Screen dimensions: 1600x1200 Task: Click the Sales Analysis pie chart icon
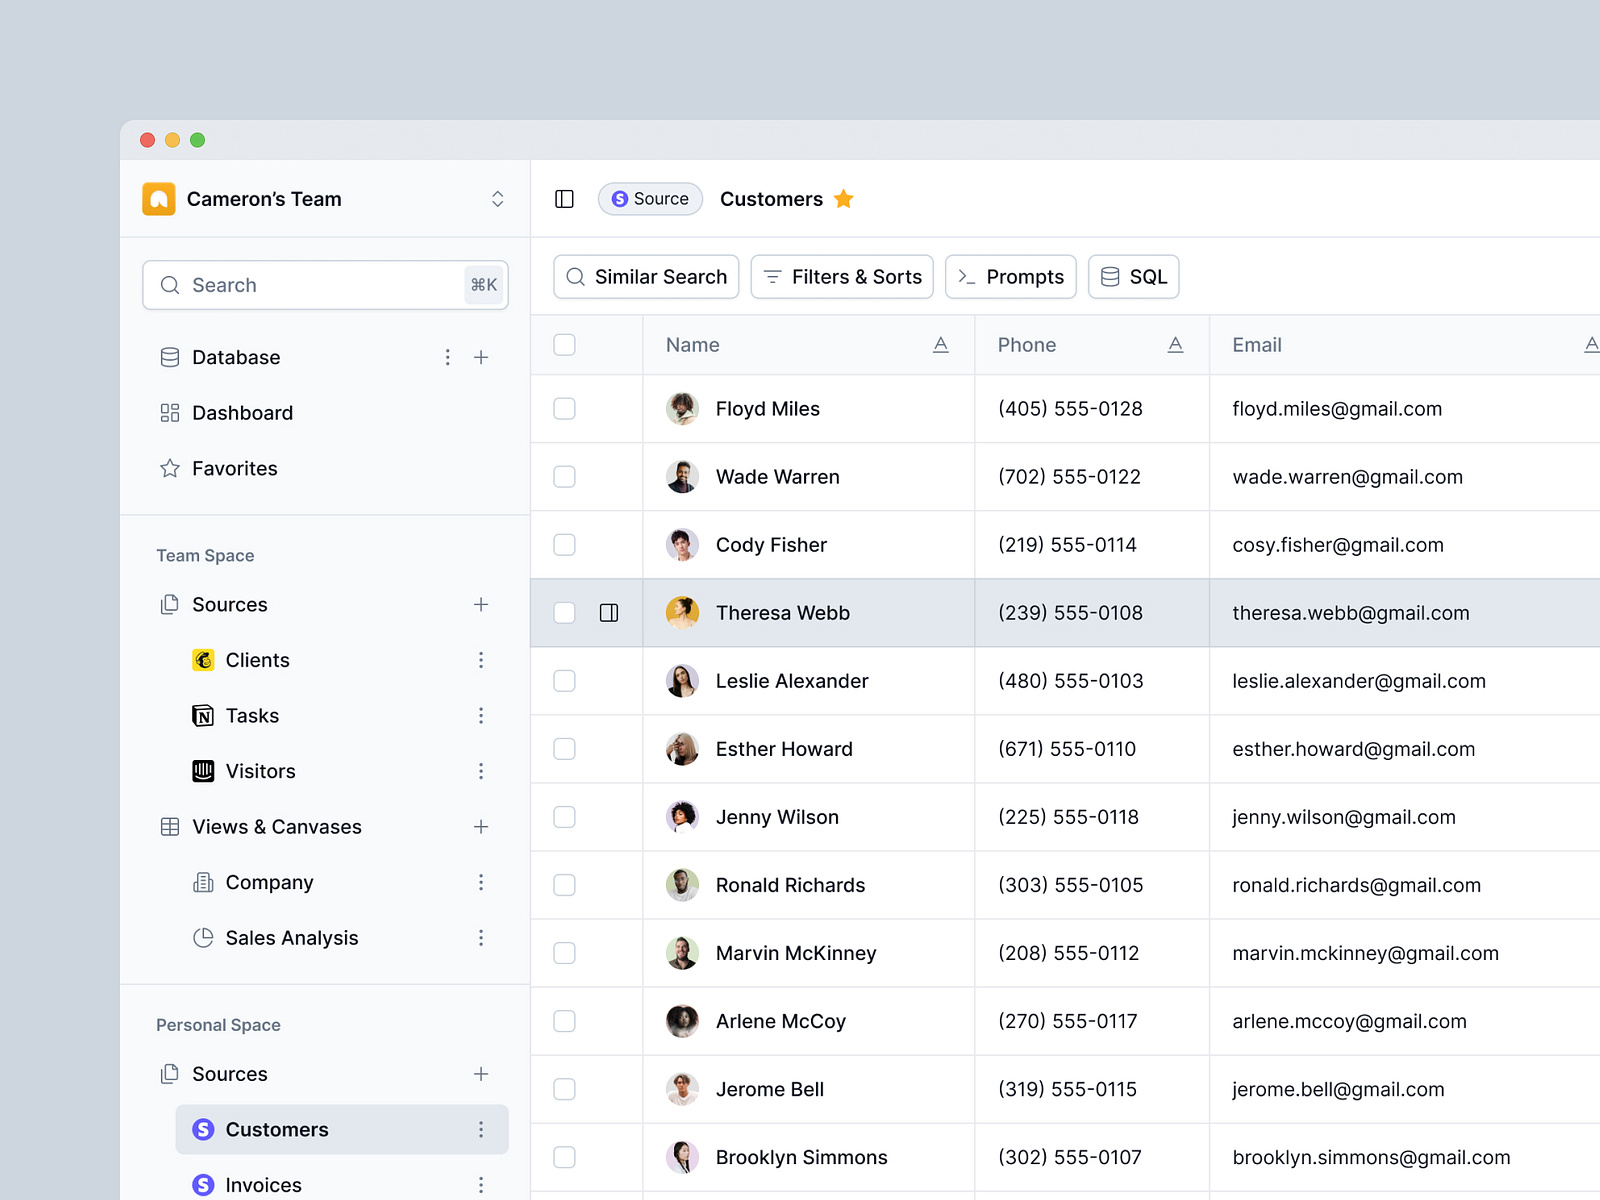[x=203, y=938]
